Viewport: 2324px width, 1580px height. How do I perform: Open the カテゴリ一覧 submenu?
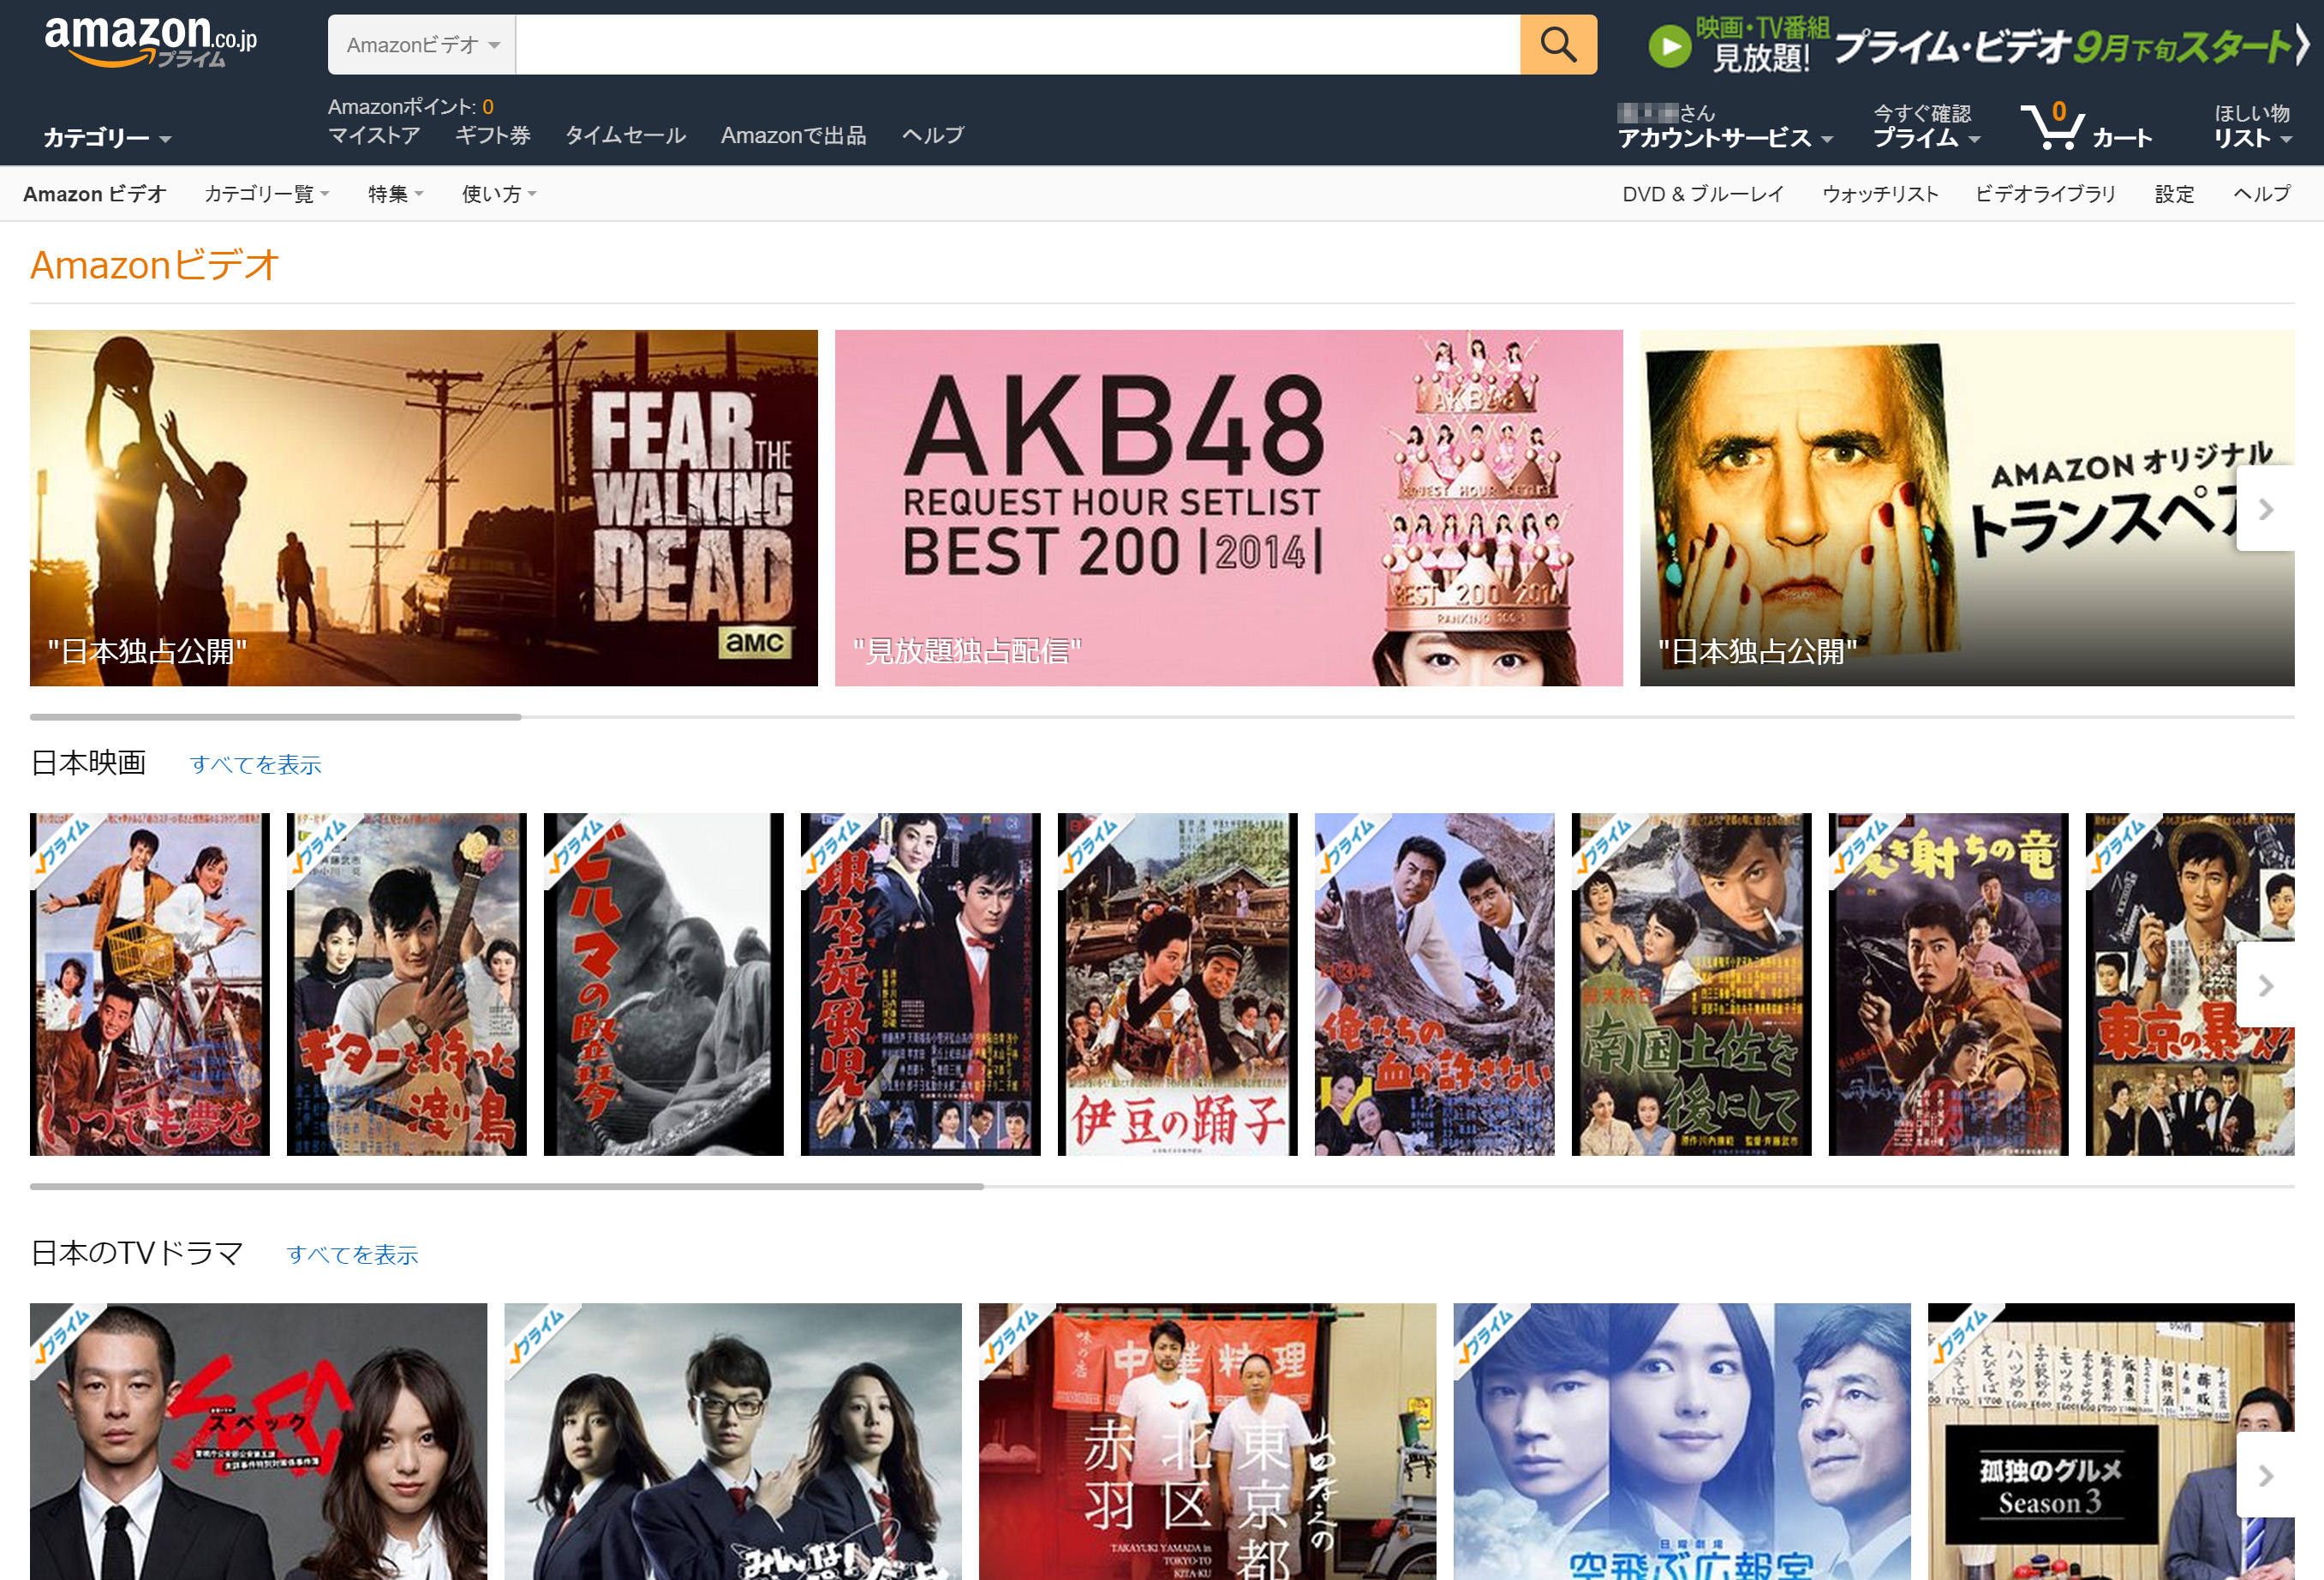267,194
